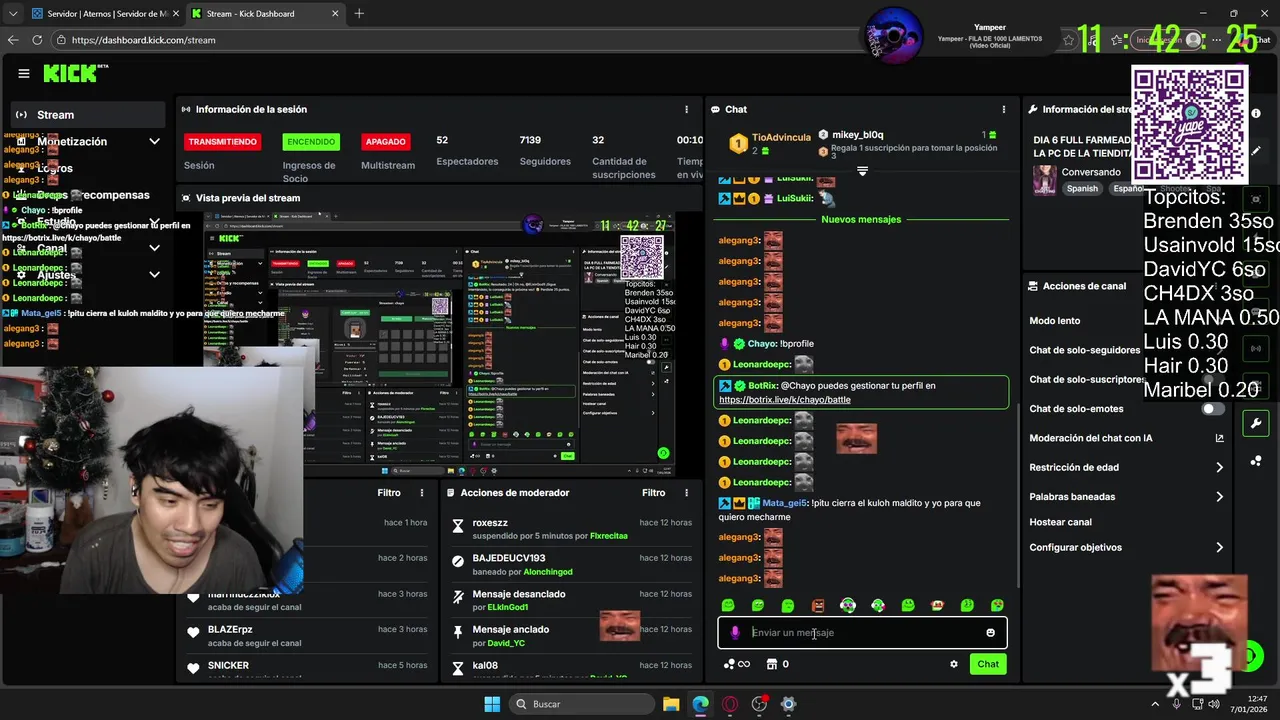Open the hamburger menu beside the KICK logo
The height and width of the screenshot is (720, 1280).
pyautogui.click(x=24, y=73)
